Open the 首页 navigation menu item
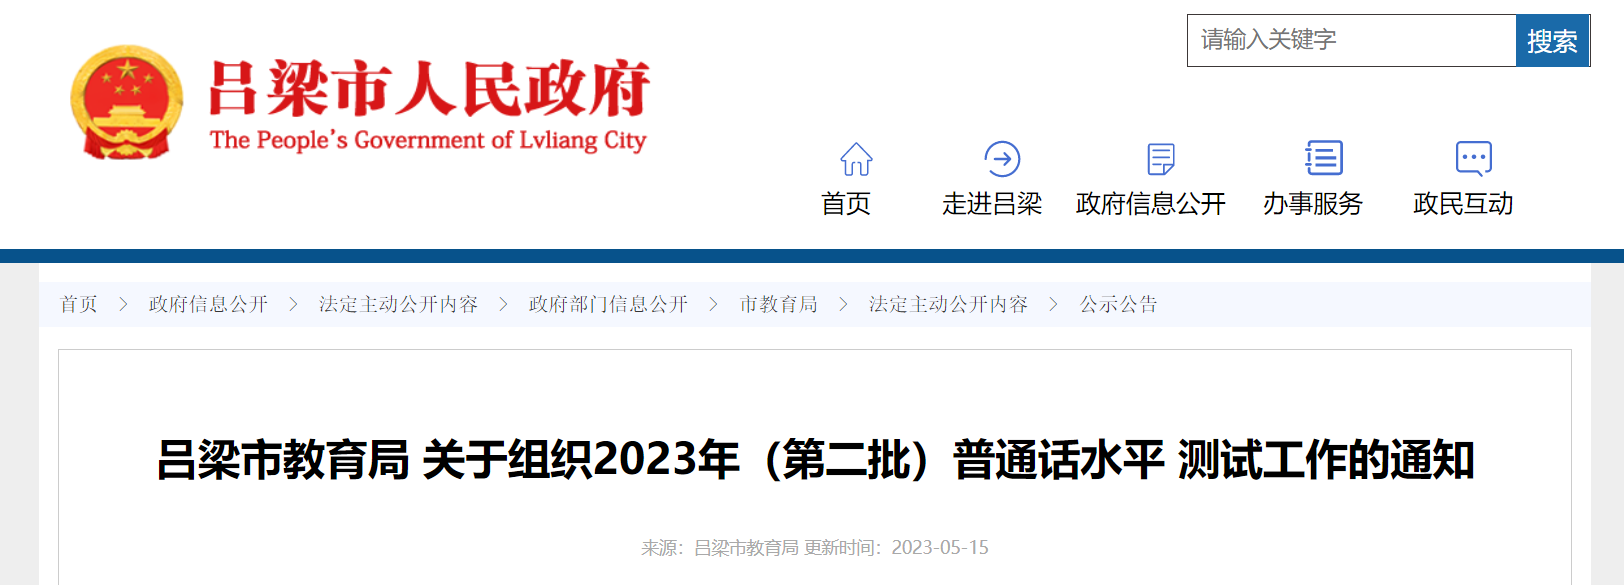This screenshot has height=585, width=1624. tap(846, 204)
